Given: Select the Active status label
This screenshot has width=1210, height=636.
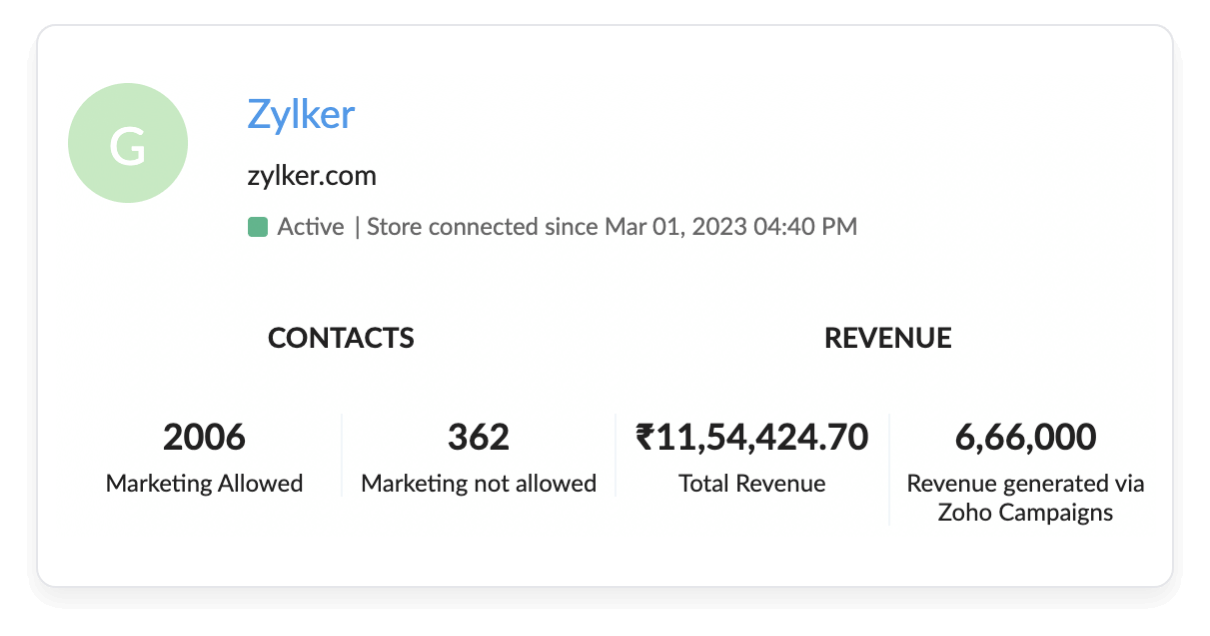Looking at the screenshot, I should [x=310, y=227].
